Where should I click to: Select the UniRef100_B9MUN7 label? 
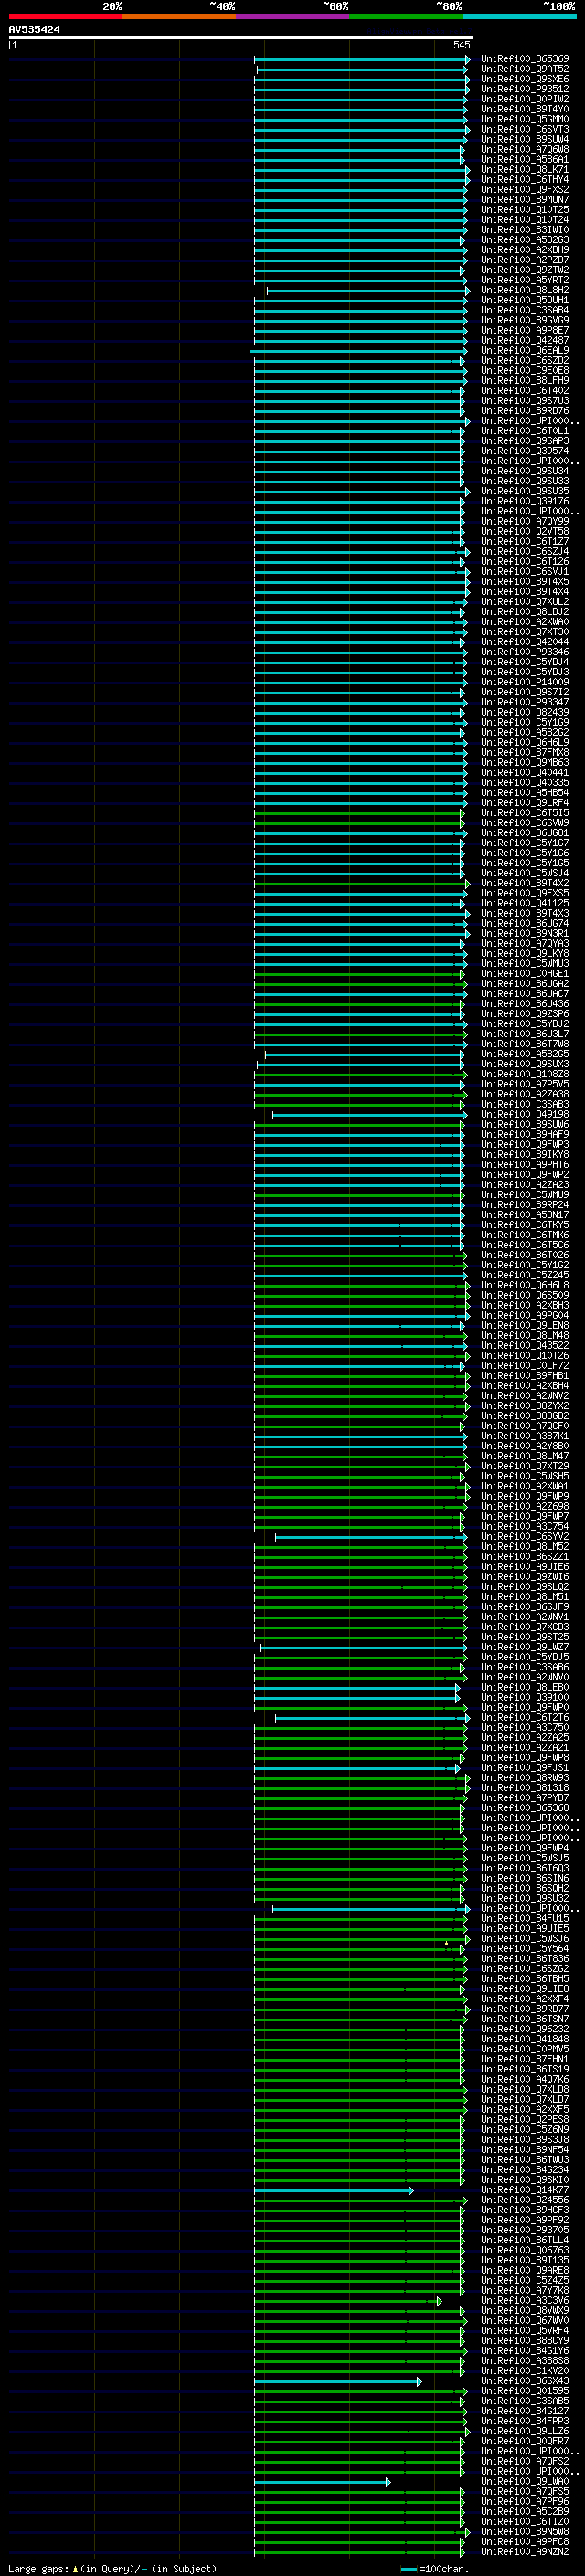[524, 200]
